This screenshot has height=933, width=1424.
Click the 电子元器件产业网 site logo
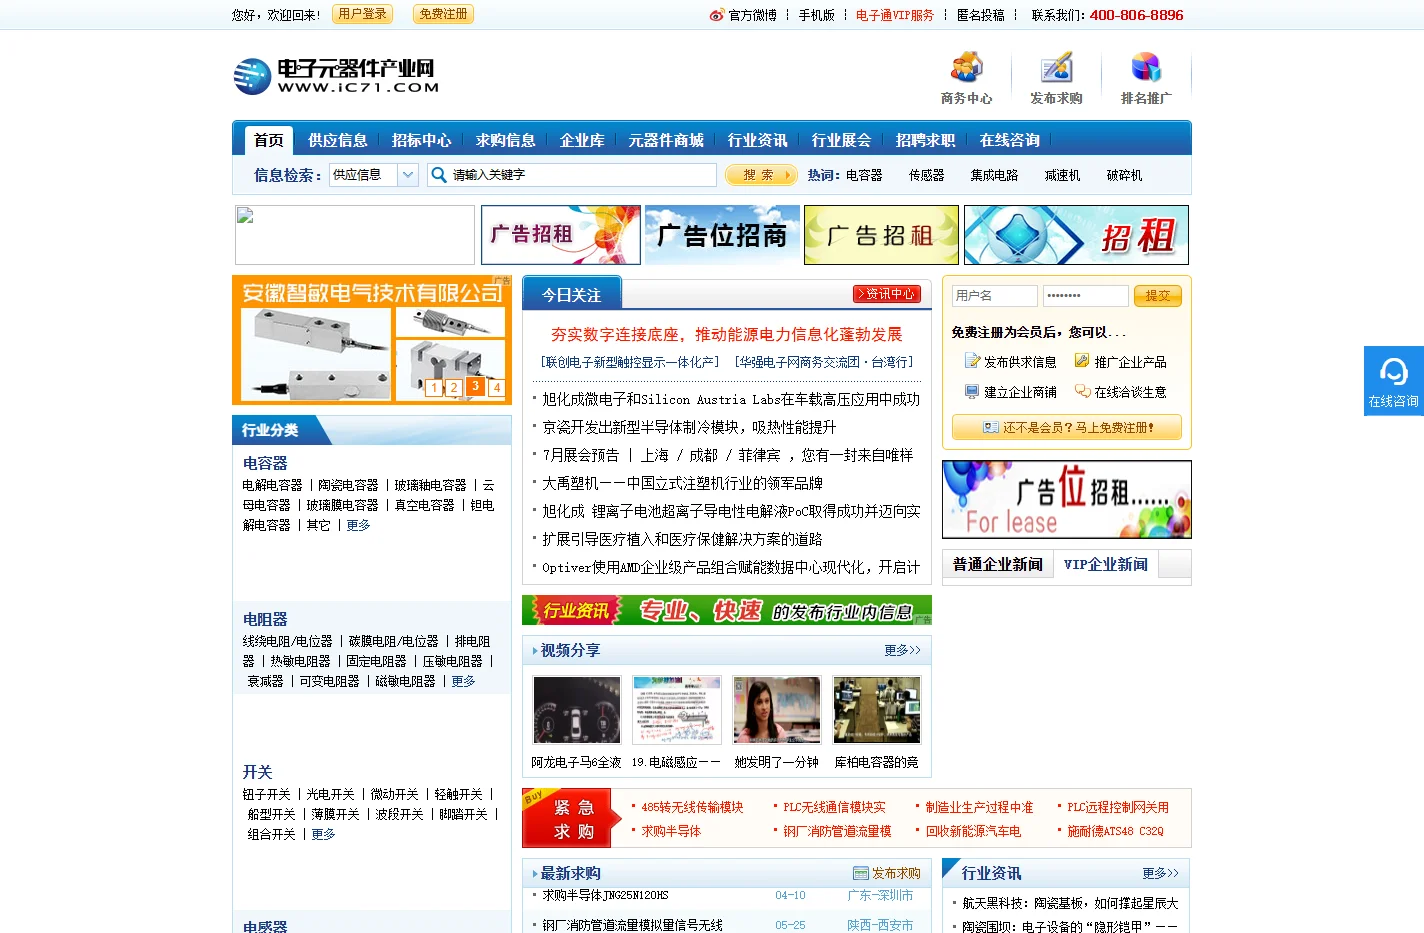click(x=336, y=76)
